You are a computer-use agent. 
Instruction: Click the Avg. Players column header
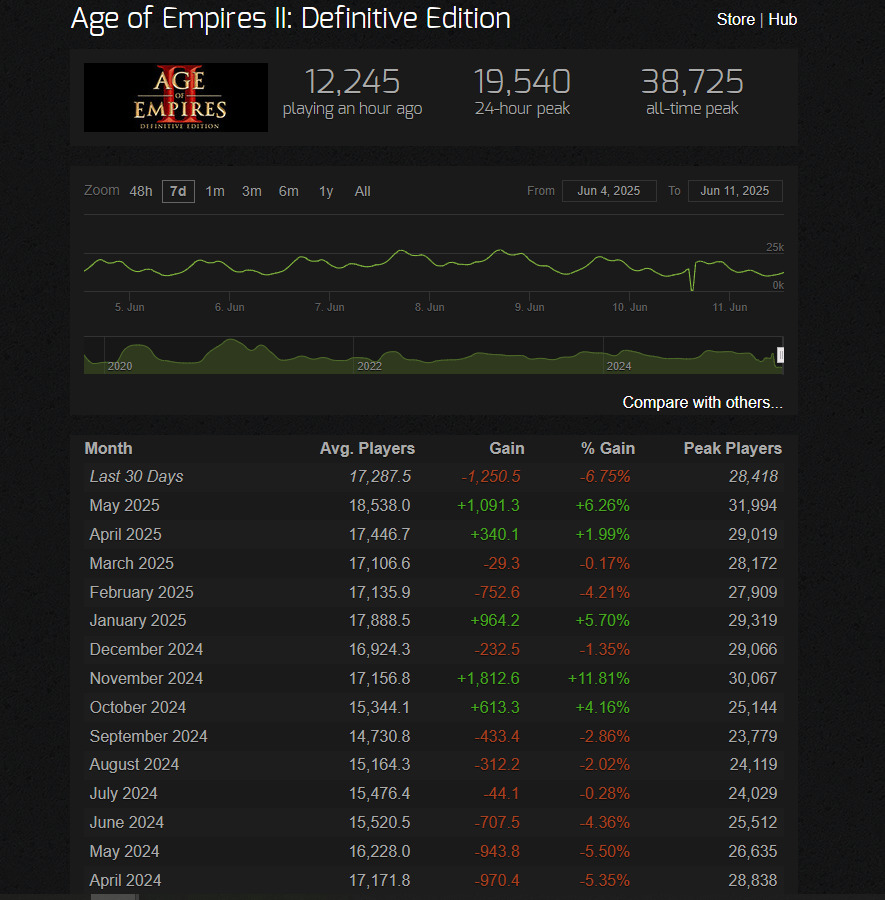[x=367, y=448]
